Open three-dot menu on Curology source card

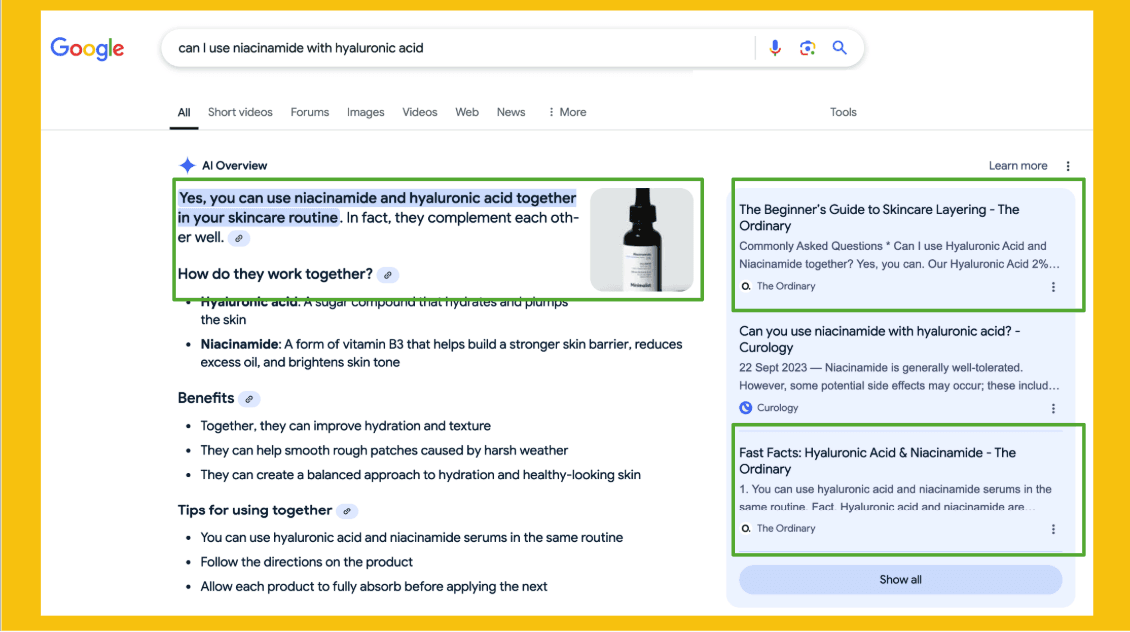[x=1053, y=408]
